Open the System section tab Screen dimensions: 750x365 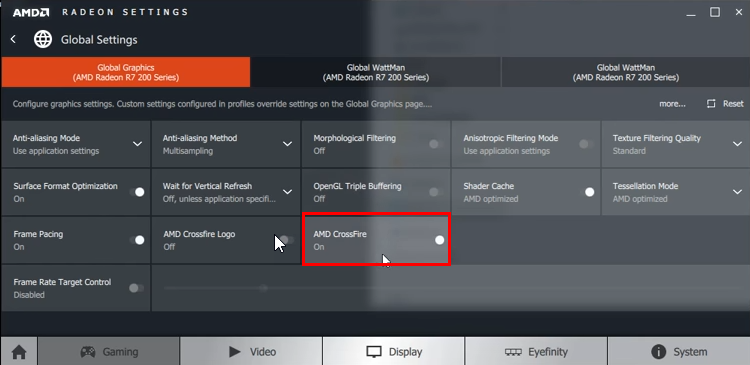tap(679, 351)
